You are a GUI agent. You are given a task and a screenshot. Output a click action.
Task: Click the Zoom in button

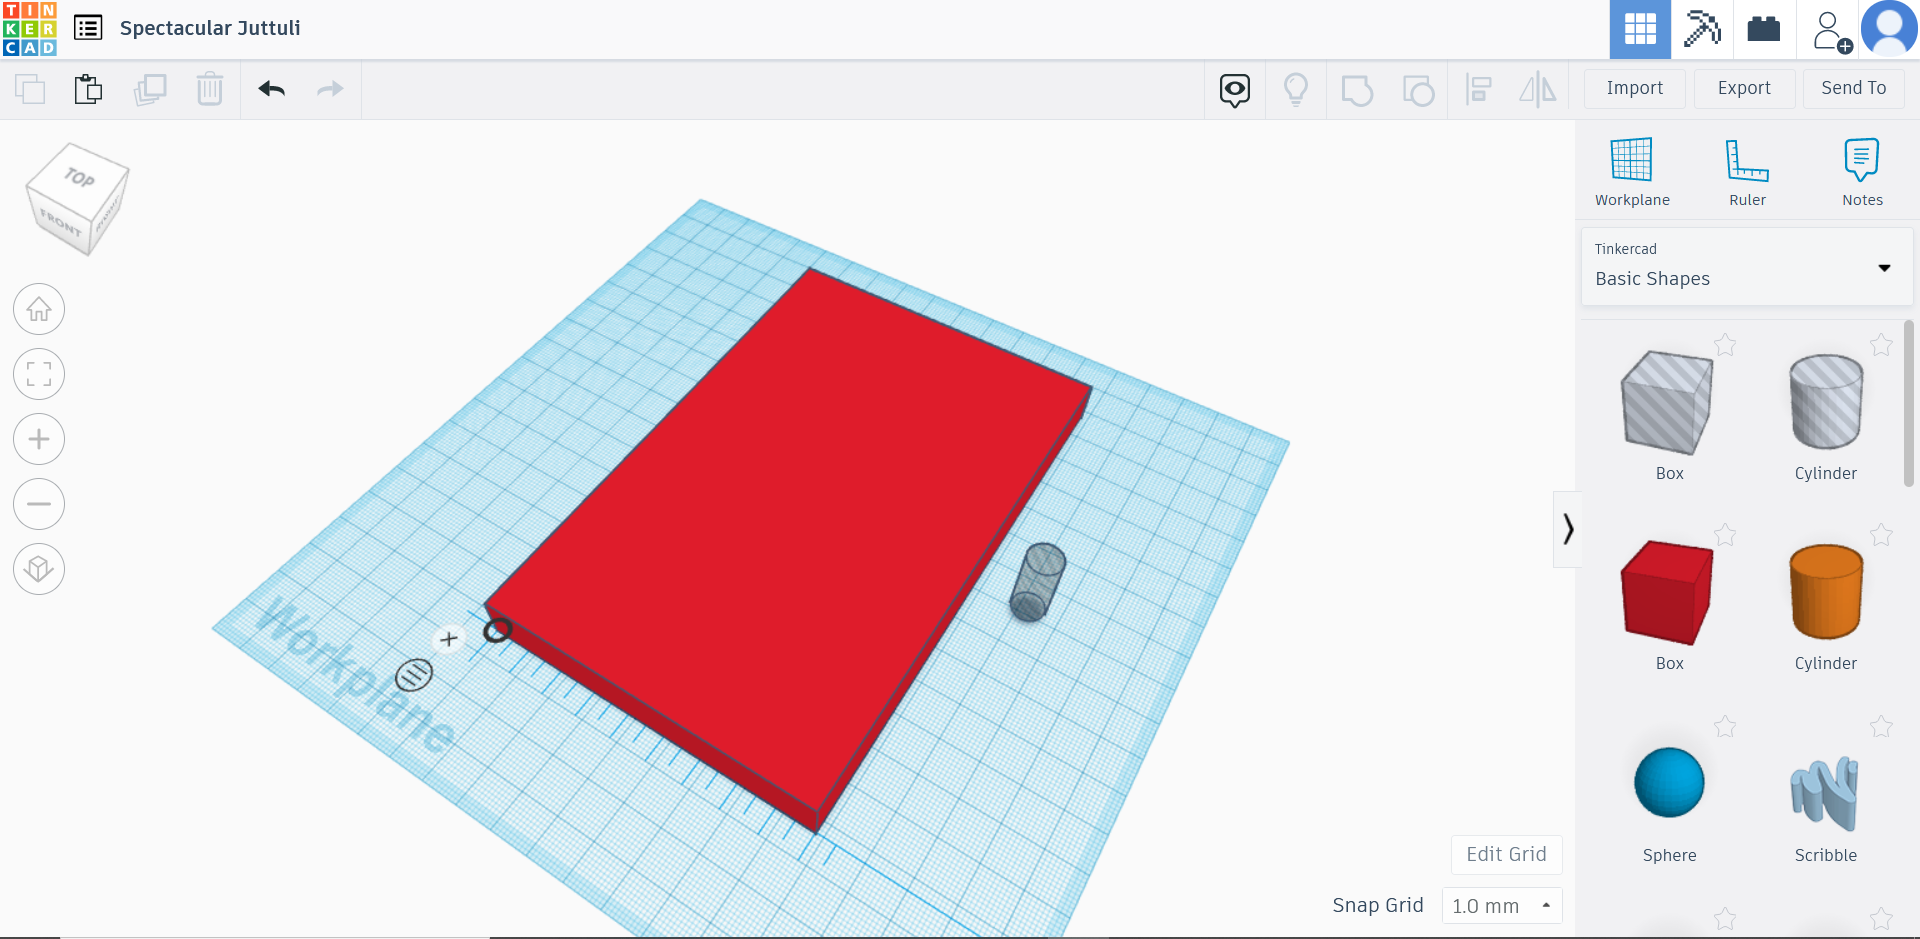click(x=39, y=439)
